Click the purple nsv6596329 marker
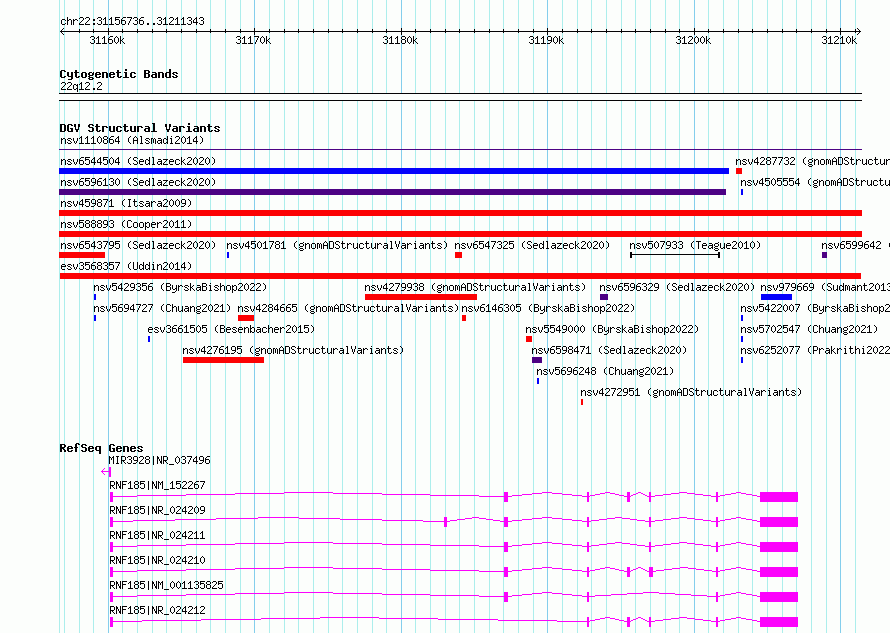Viewport: 890px width, 633px height. (604, 297)
